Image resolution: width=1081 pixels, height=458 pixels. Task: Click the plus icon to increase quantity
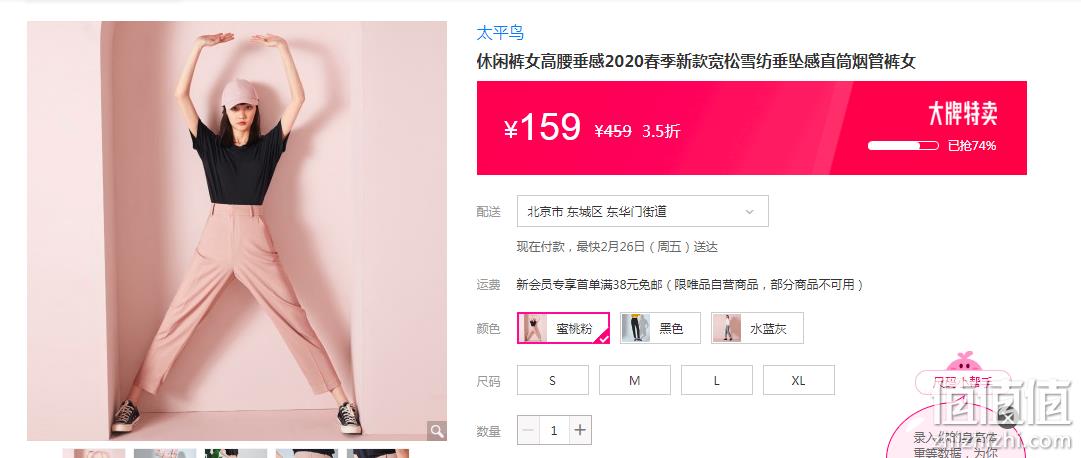pos(580,430)
